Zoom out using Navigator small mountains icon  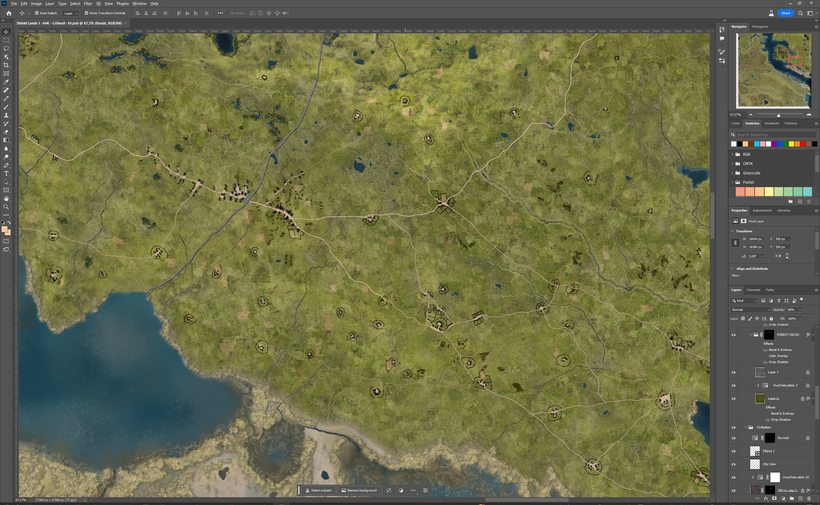[x=751, y=114]
